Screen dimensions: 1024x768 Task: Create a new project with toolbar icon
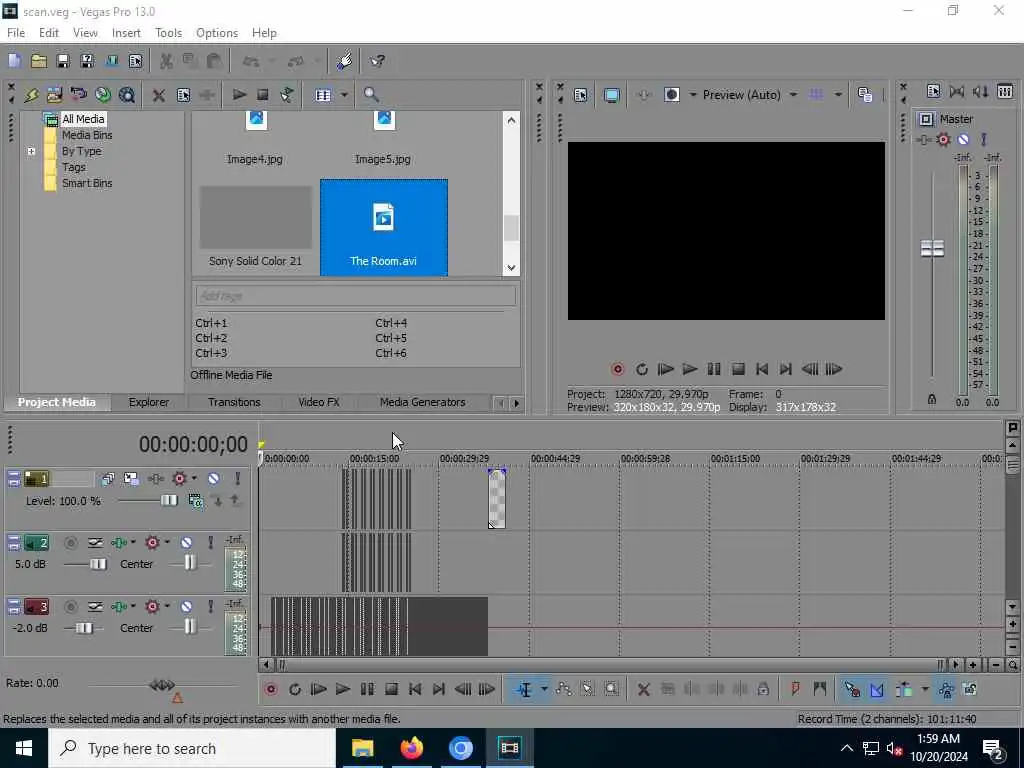pyautogui.click(x=14, y=61)
